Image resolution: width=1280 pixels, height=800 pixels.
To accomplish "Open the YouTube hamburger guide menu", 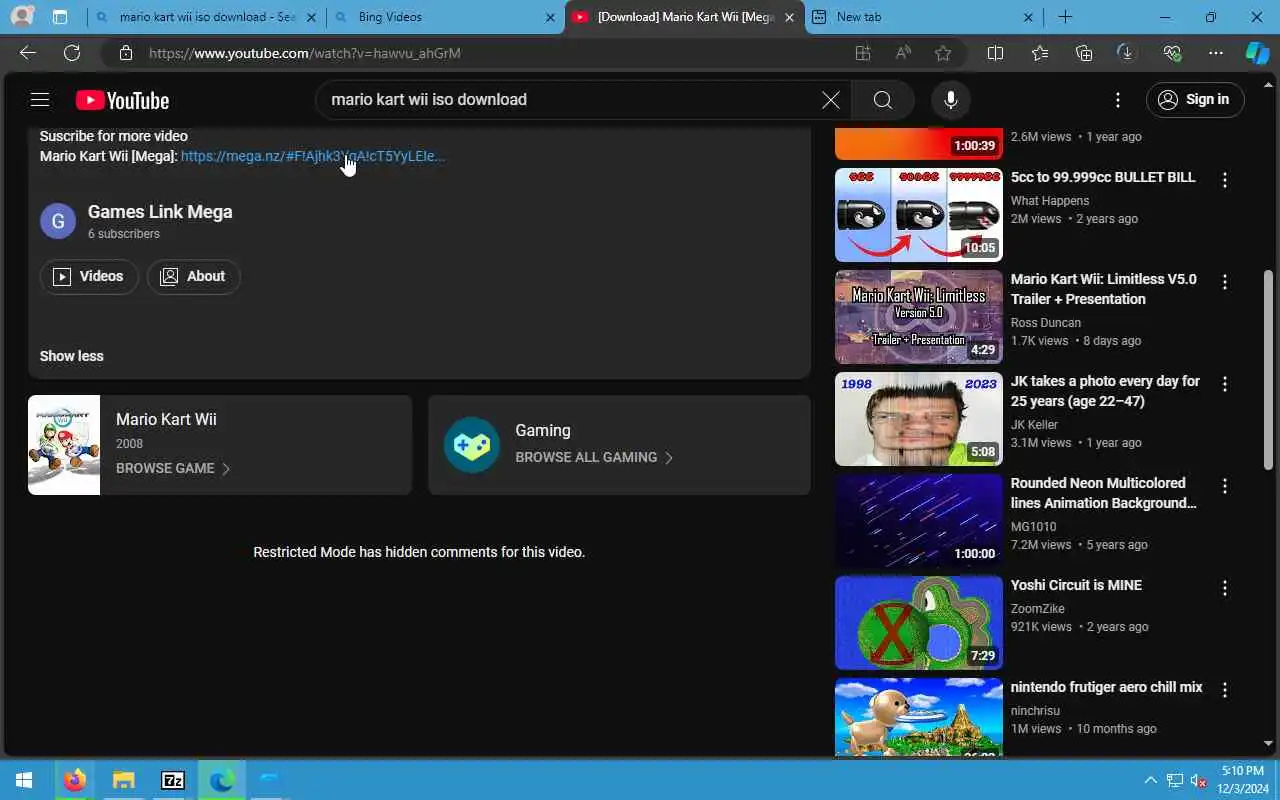I will [x=40, y=99].
